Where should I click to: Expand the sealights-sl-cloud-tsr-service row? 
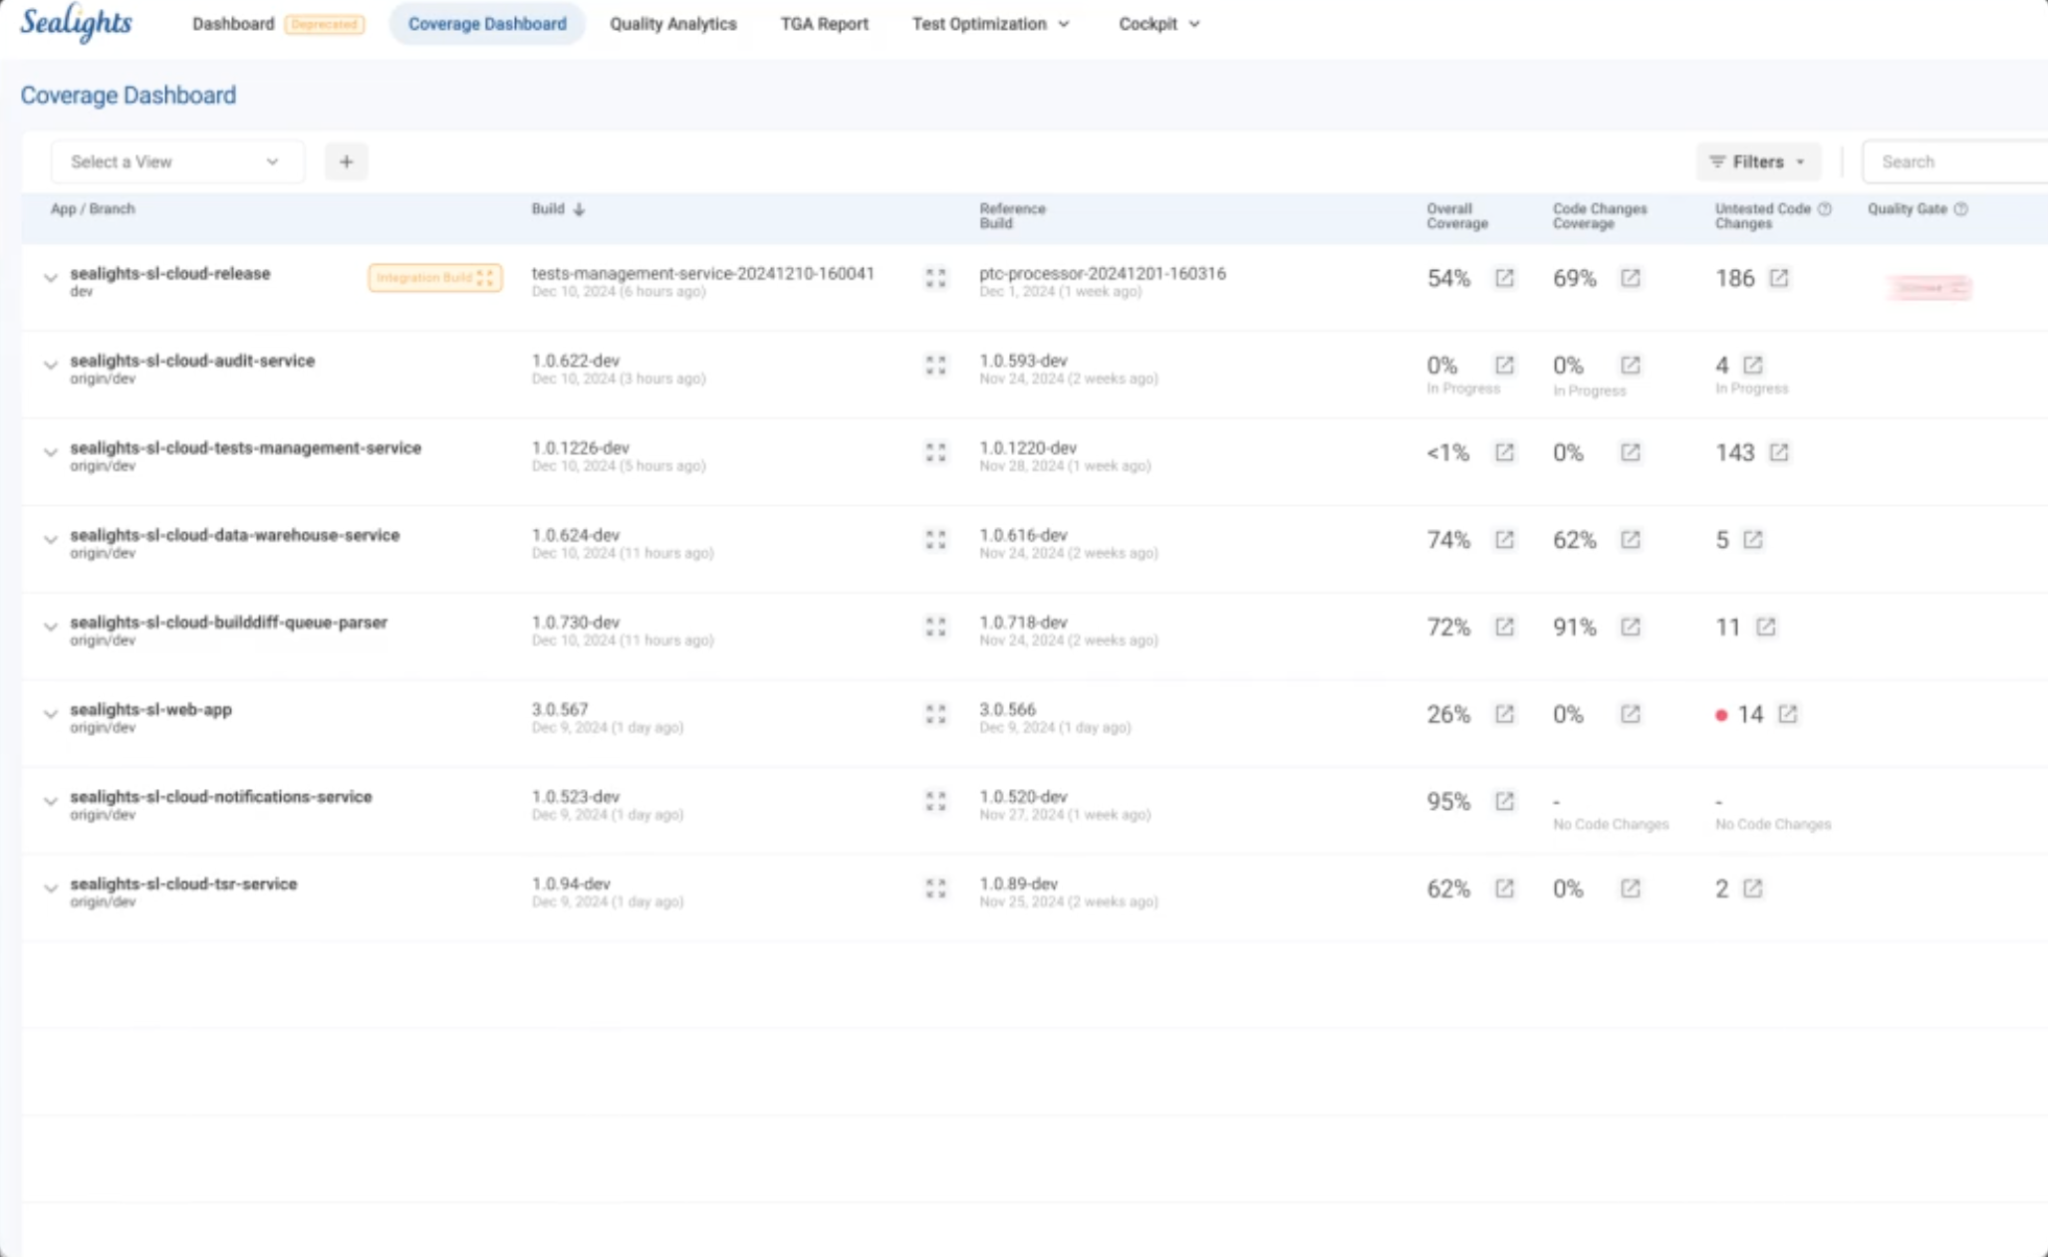pyautogui.click(x=50, y=888)
